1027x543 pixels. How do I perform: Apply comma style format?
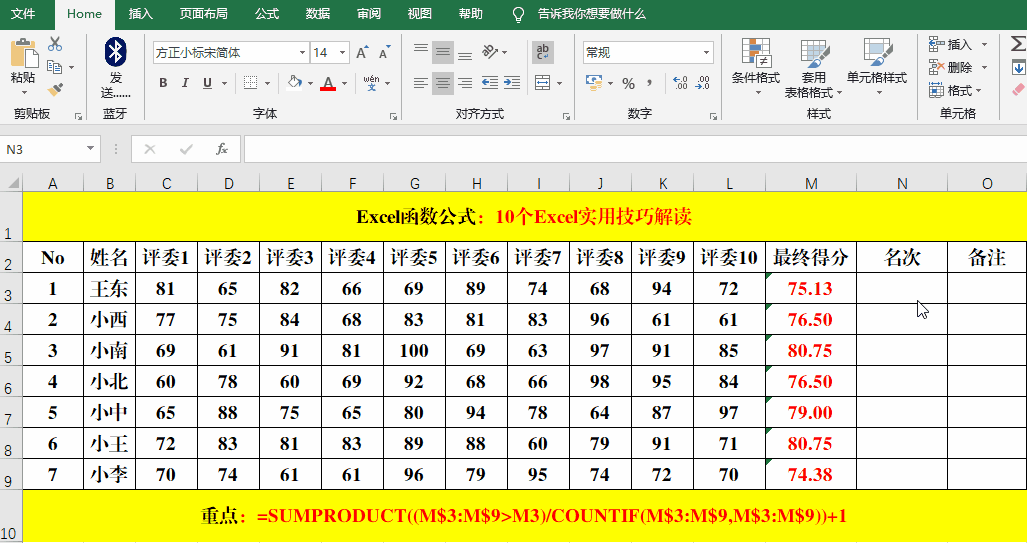[649, 83]
